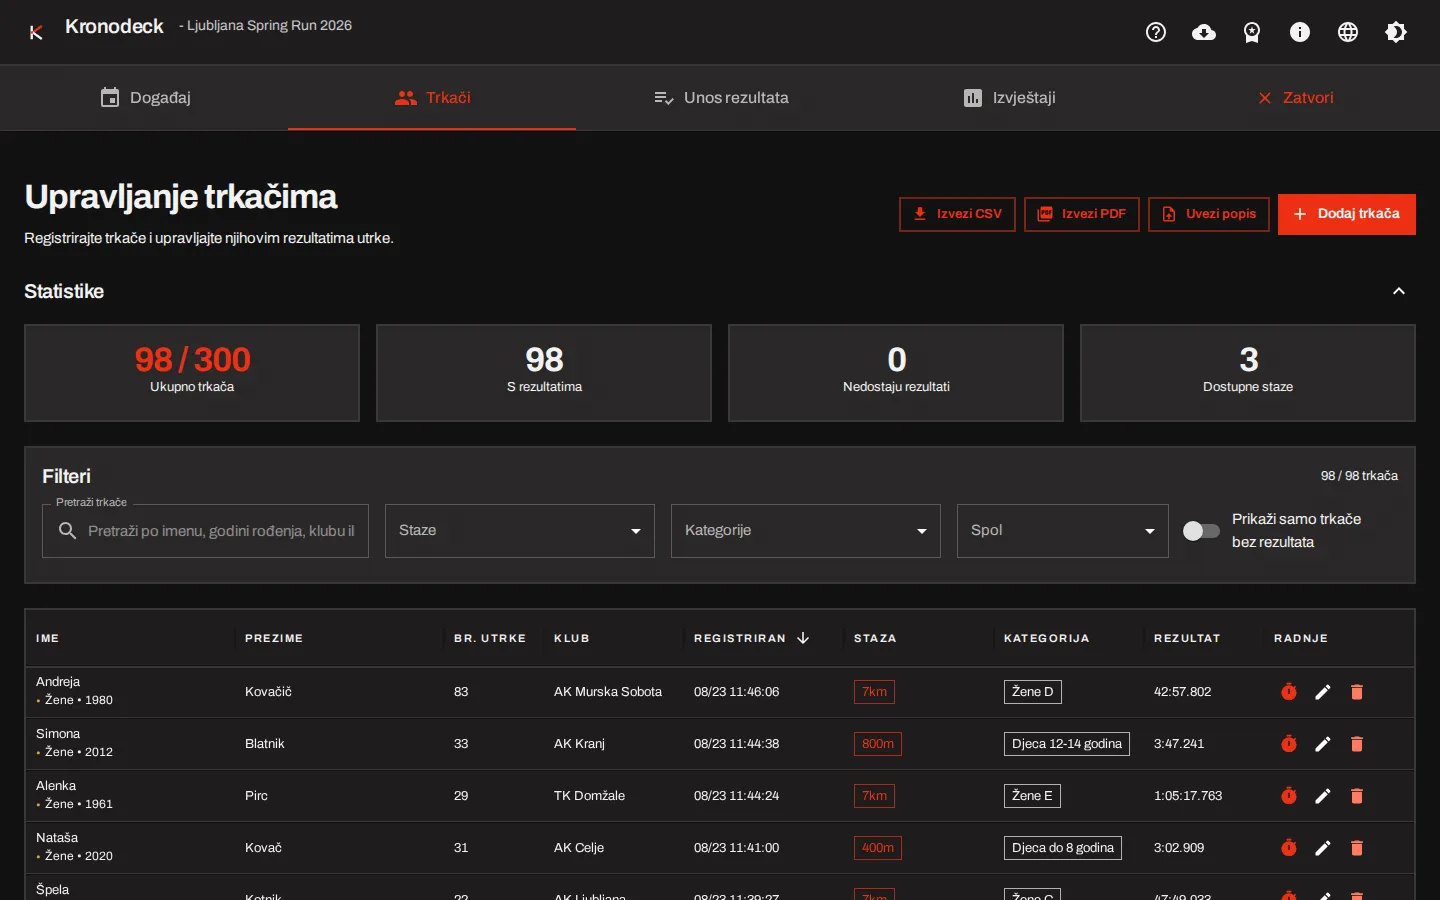Start timer for Nataša Kovač

[1289, 848]
